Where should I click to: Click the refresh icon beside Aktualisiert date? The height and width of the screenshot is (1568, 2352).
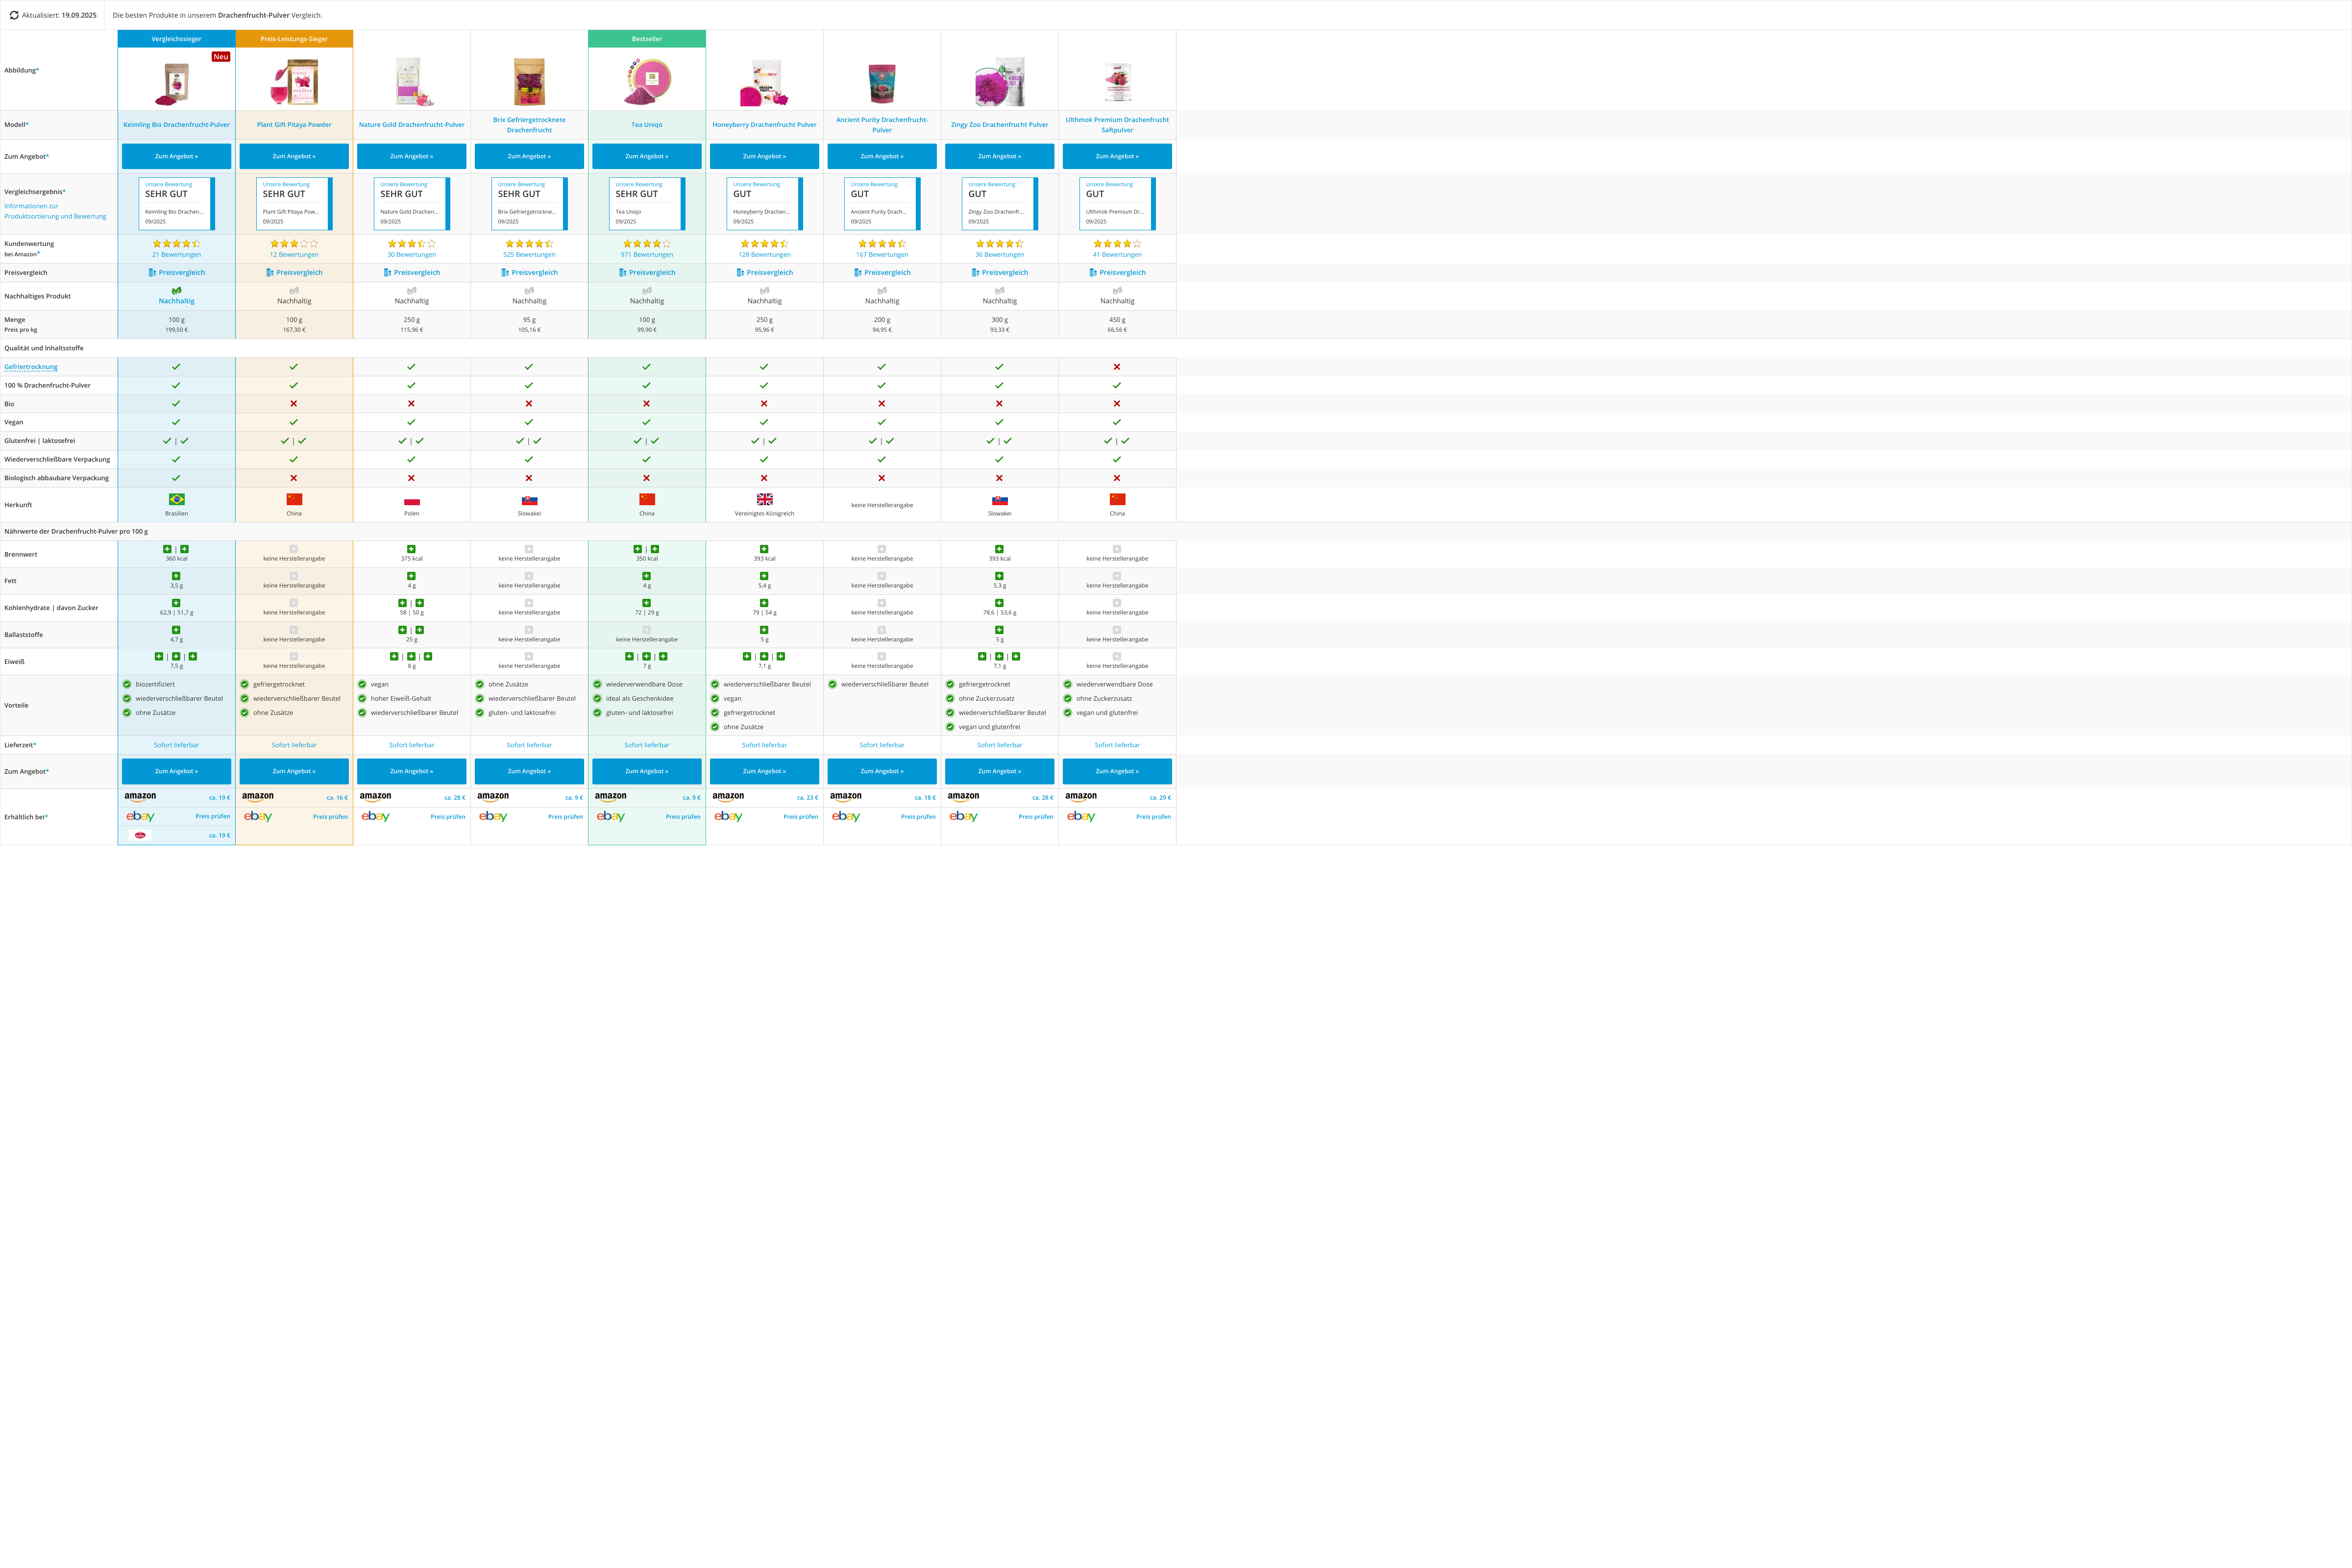[14, 15]
